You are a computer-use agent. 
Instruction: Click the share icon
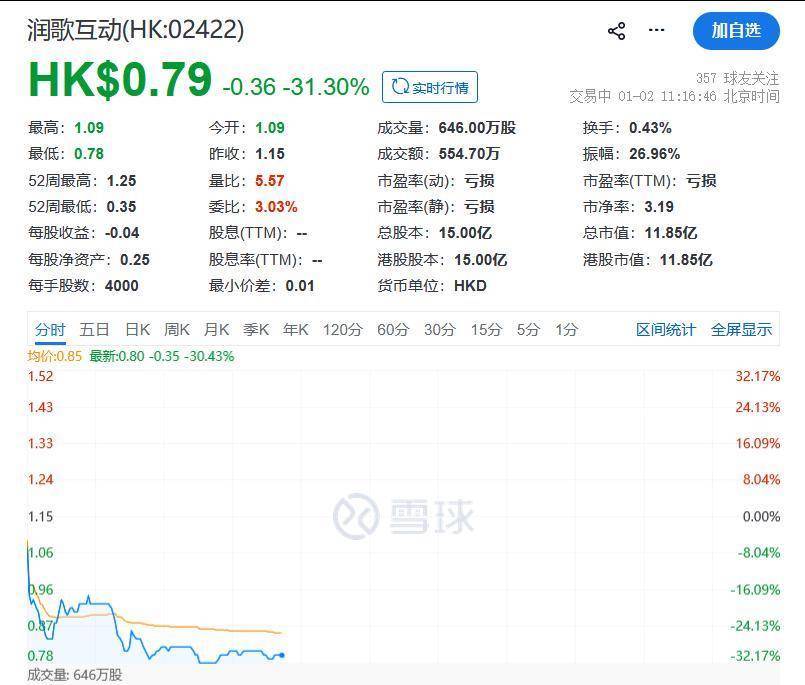tap(616, 31)
